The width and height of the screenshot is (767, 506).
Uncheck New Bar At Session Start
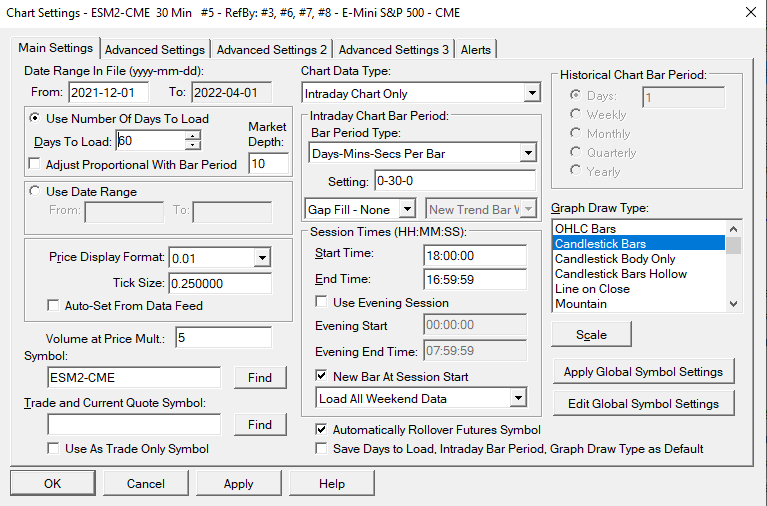pos(321,376)
